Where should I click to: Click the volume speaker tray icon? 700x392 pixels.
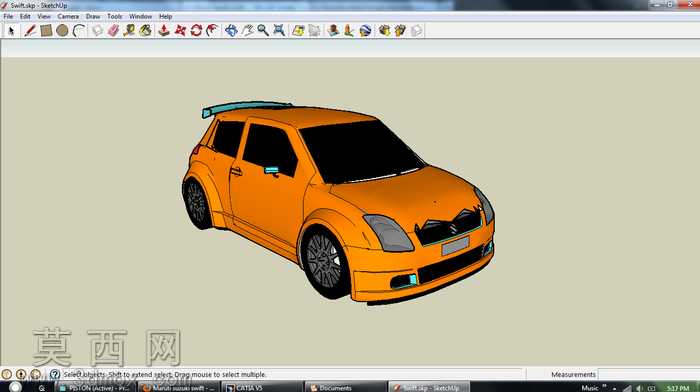coord(639,388)
